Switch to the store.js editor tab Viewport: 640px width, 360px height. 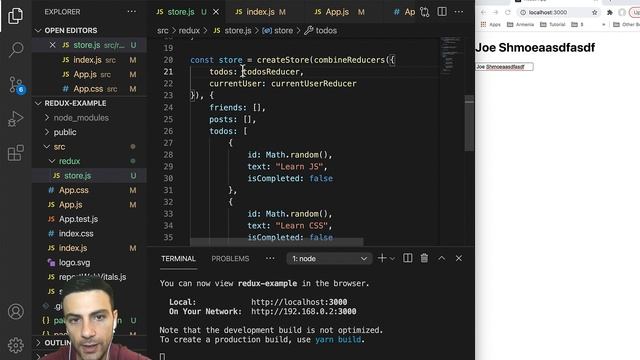181,12
